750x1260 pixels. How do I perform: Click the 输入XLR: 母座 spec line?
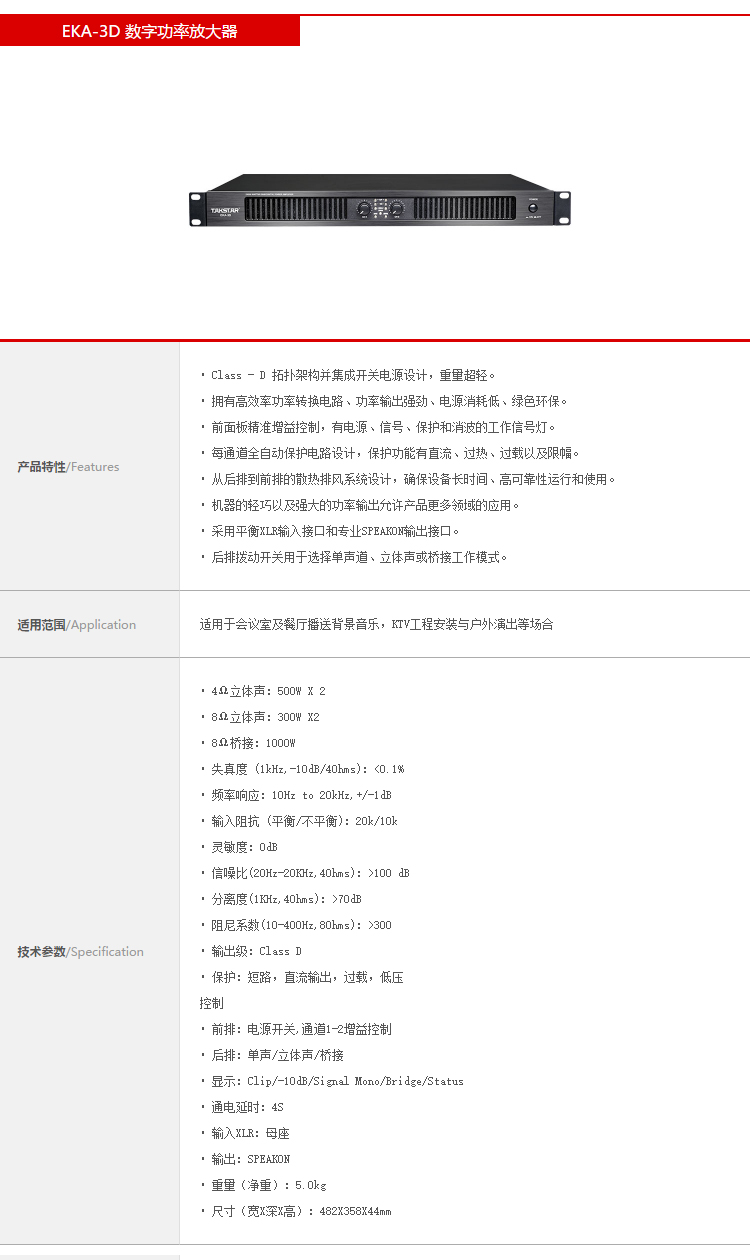pos(245,1133)
